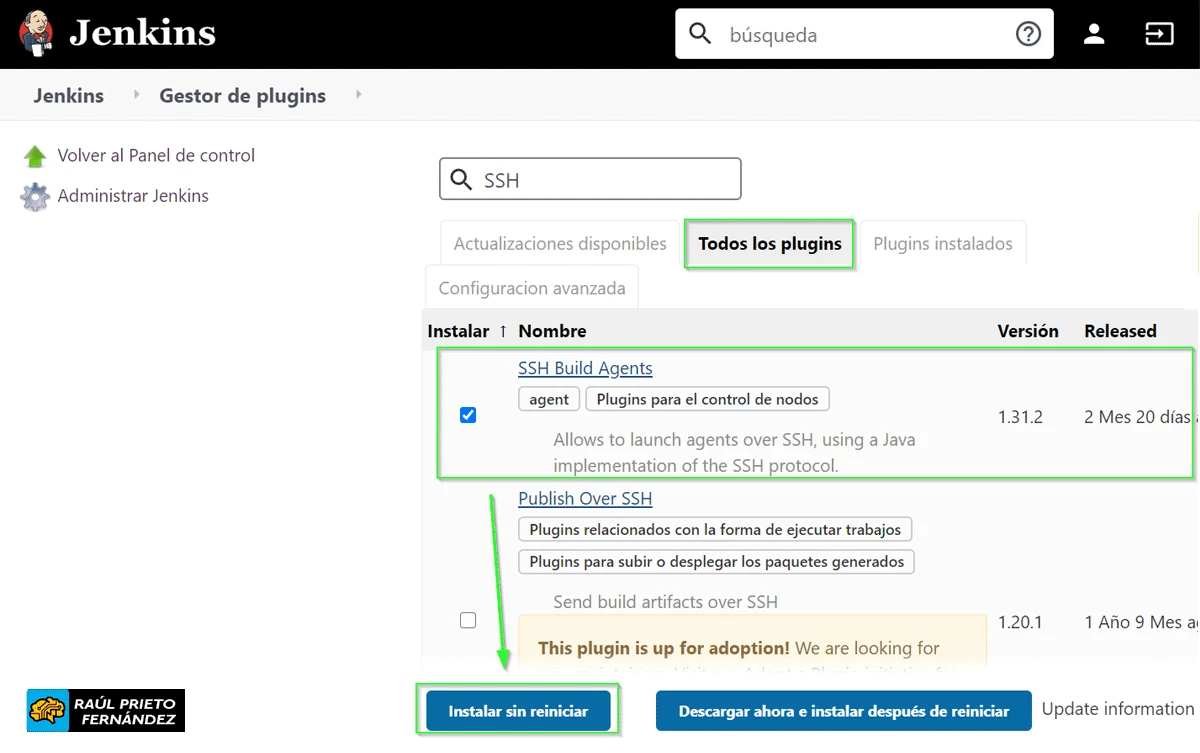Check the Publish Over SSH install checkbox

[x=468, y=621]
